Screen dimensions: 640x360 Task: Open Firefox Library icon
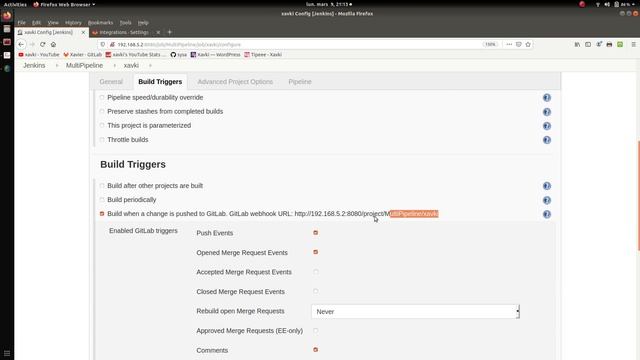coord(577,44)
